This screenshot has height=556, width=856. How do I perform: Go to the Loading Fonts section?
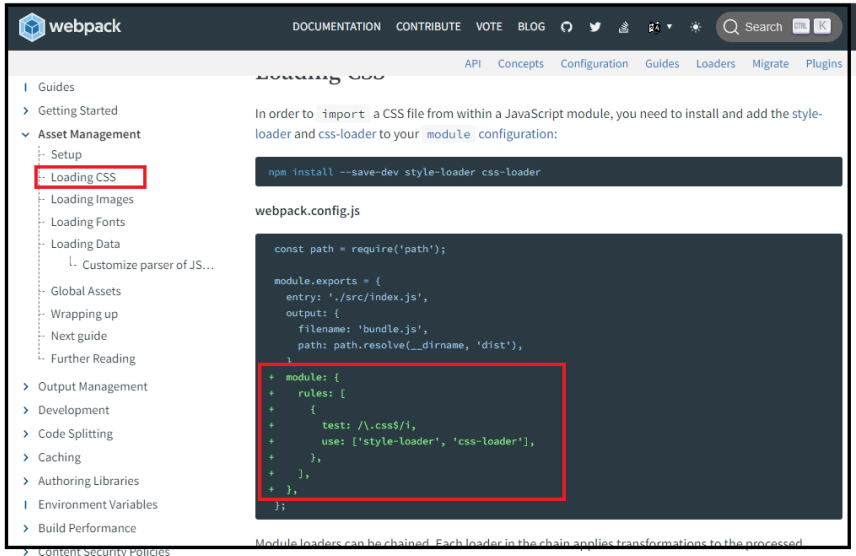tap(88, 222)
